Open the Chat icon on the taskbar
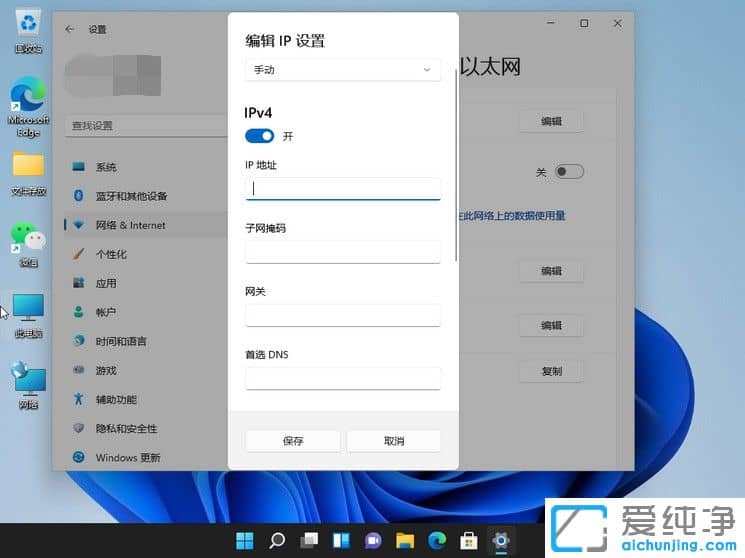This screenshot has width=745, height=558. point(373,540)
